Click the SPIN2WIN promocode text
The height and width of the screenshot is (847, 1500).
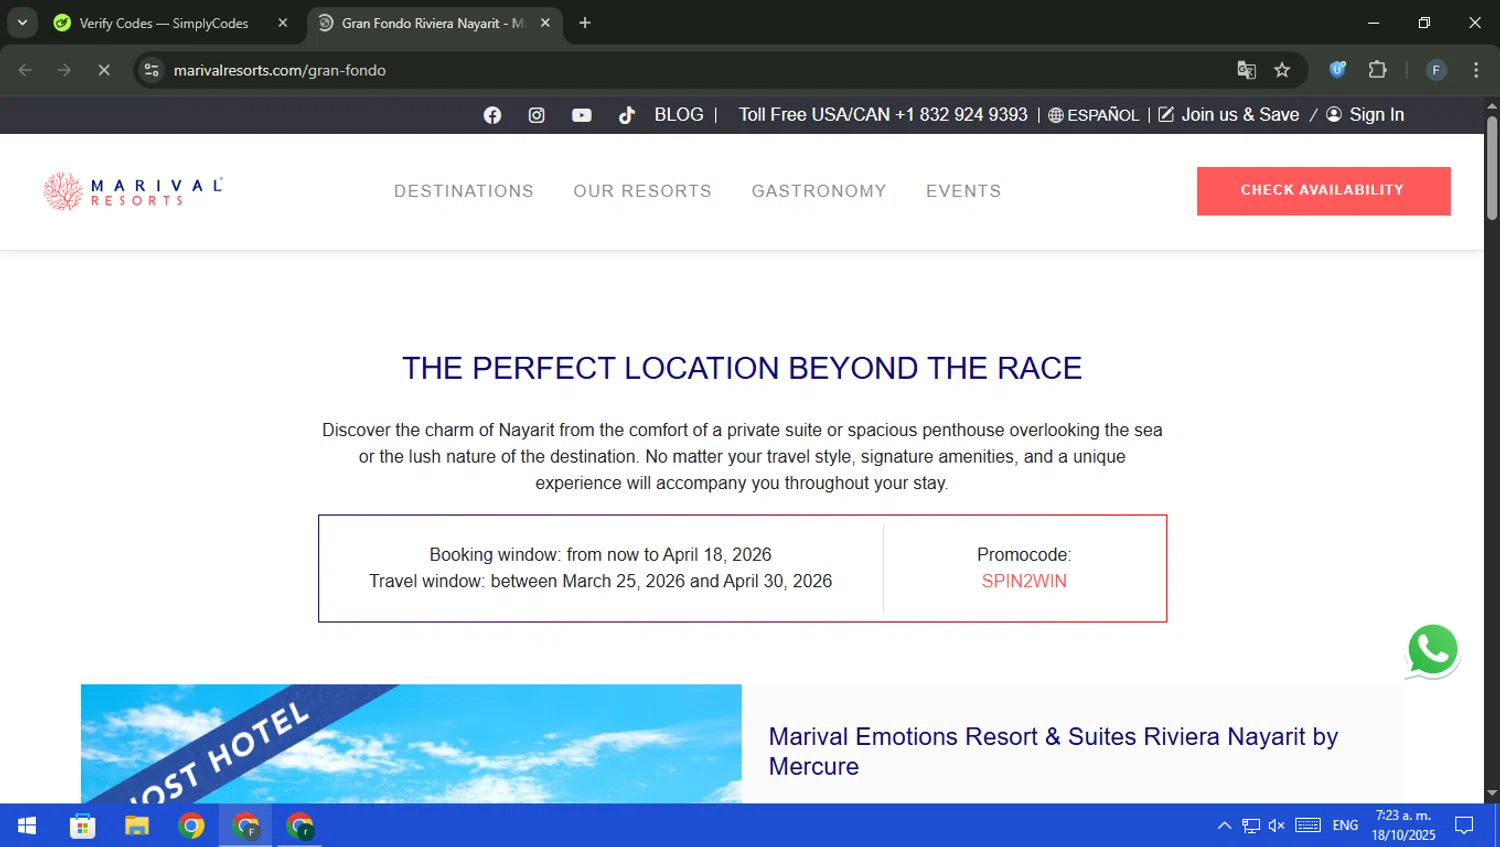point(1024,581)
